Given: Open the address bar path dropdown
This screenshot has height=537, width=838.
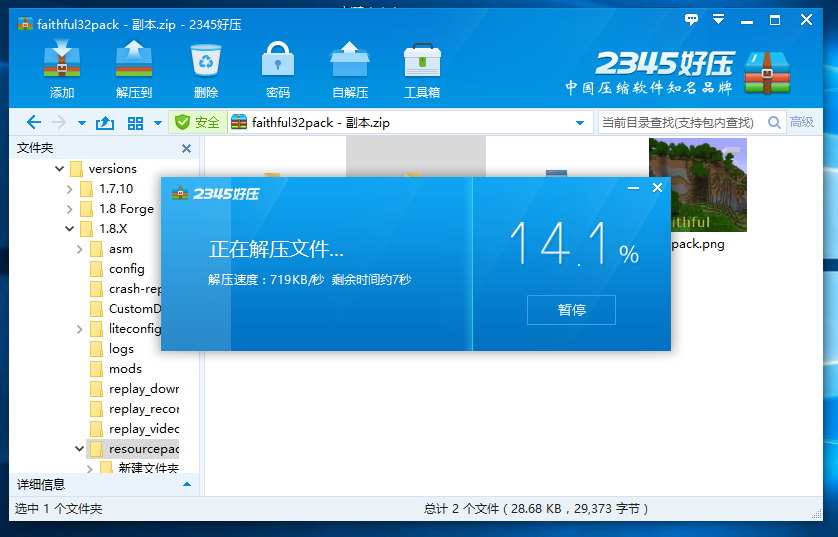Looking at the screenshot, I should click(580, 123).
